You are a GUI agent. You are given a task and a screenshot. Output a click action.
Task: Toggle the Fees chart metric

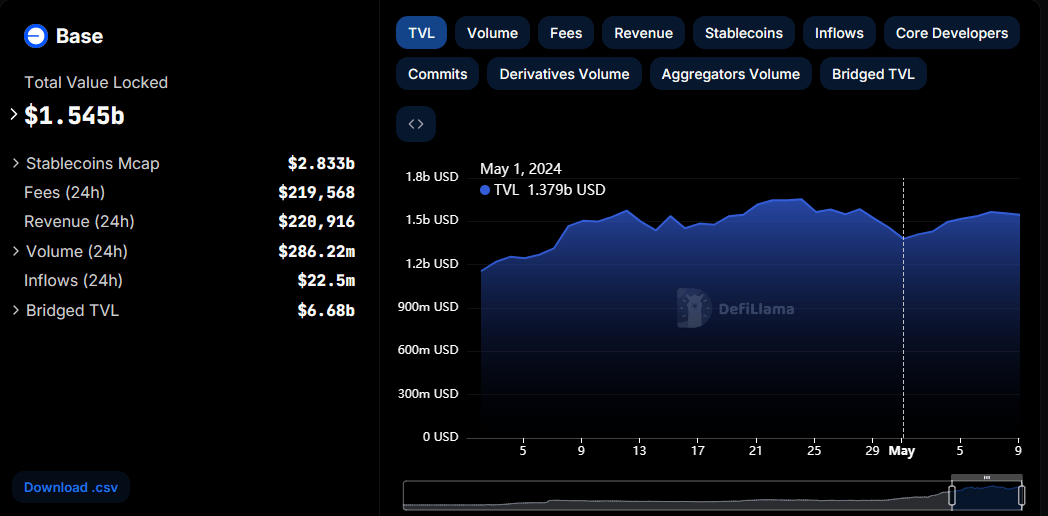click(x=566, y=33)
